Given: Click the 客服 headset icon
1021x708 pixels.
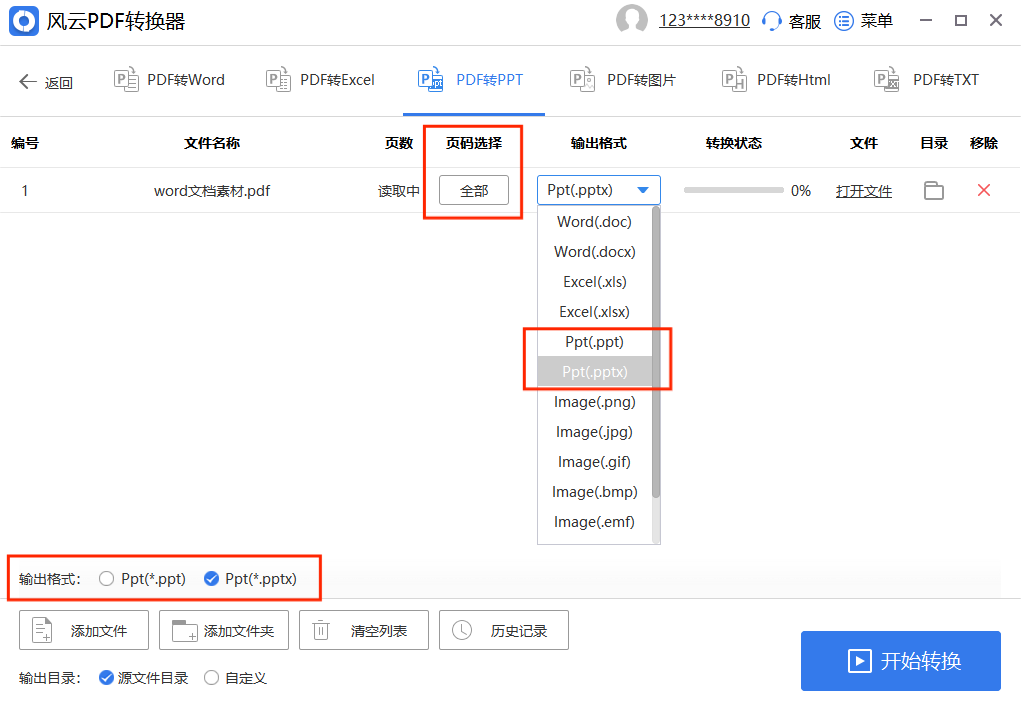Looking at the screenshot, I should click(x=772, y=21).
